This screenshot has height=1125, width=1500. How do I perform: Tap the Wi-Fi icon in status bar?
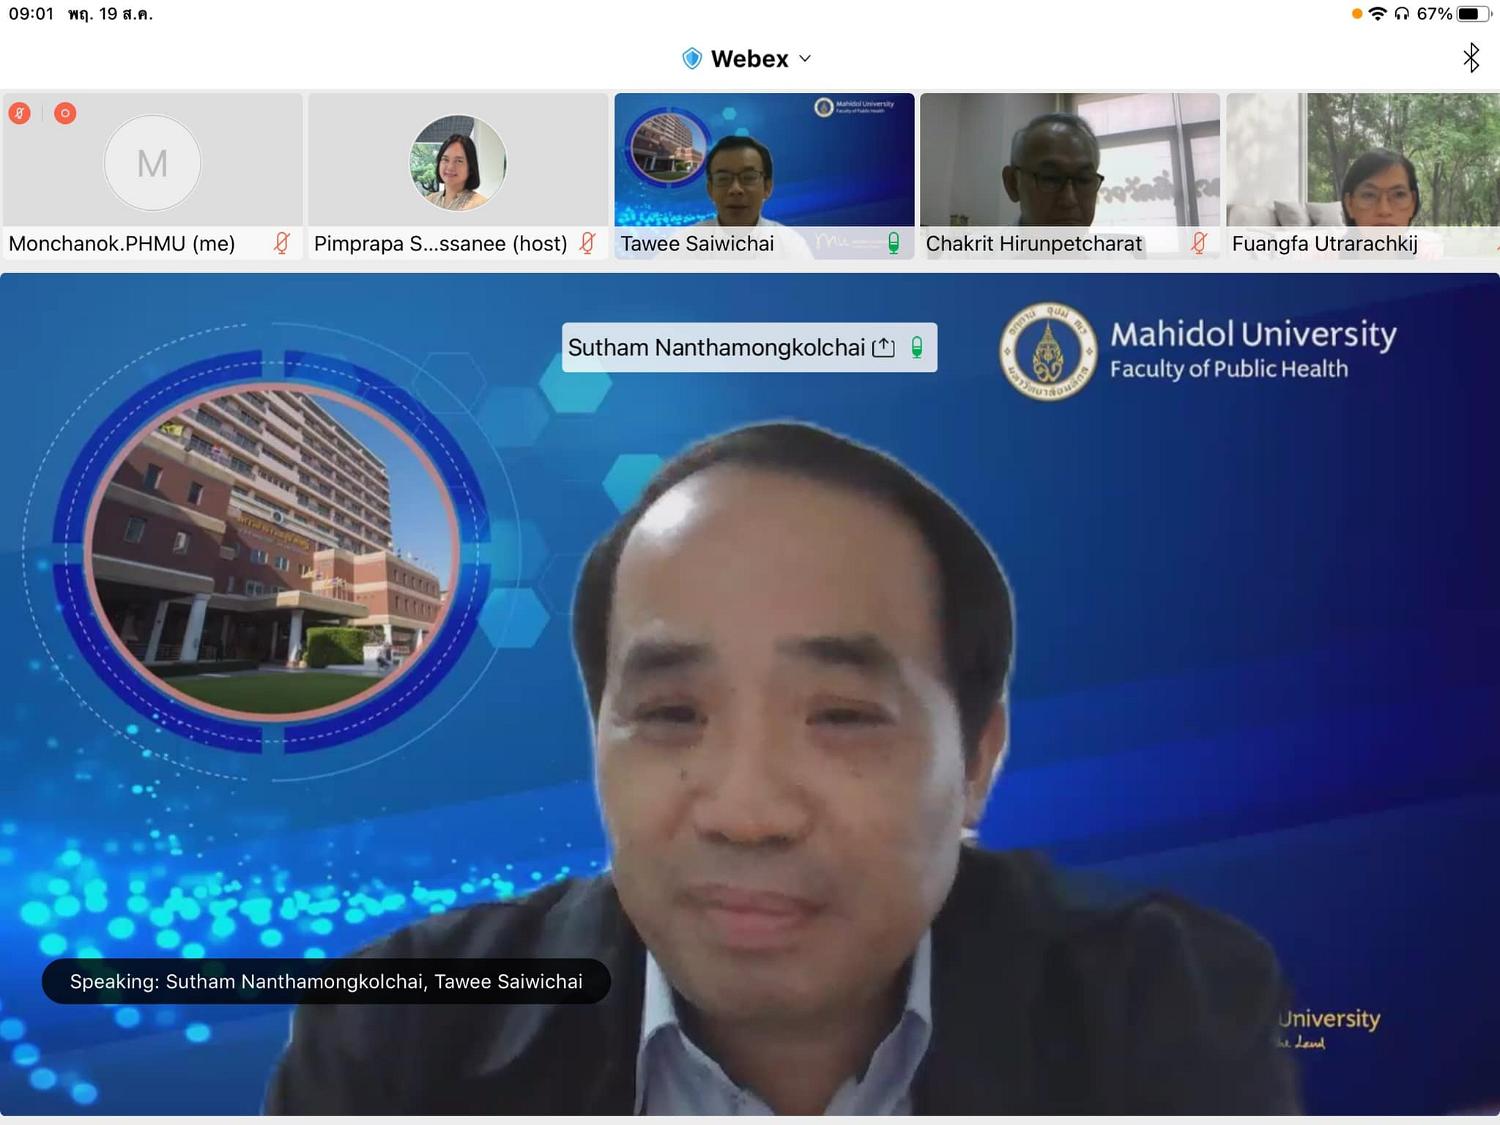click(x=1378, y=14)
